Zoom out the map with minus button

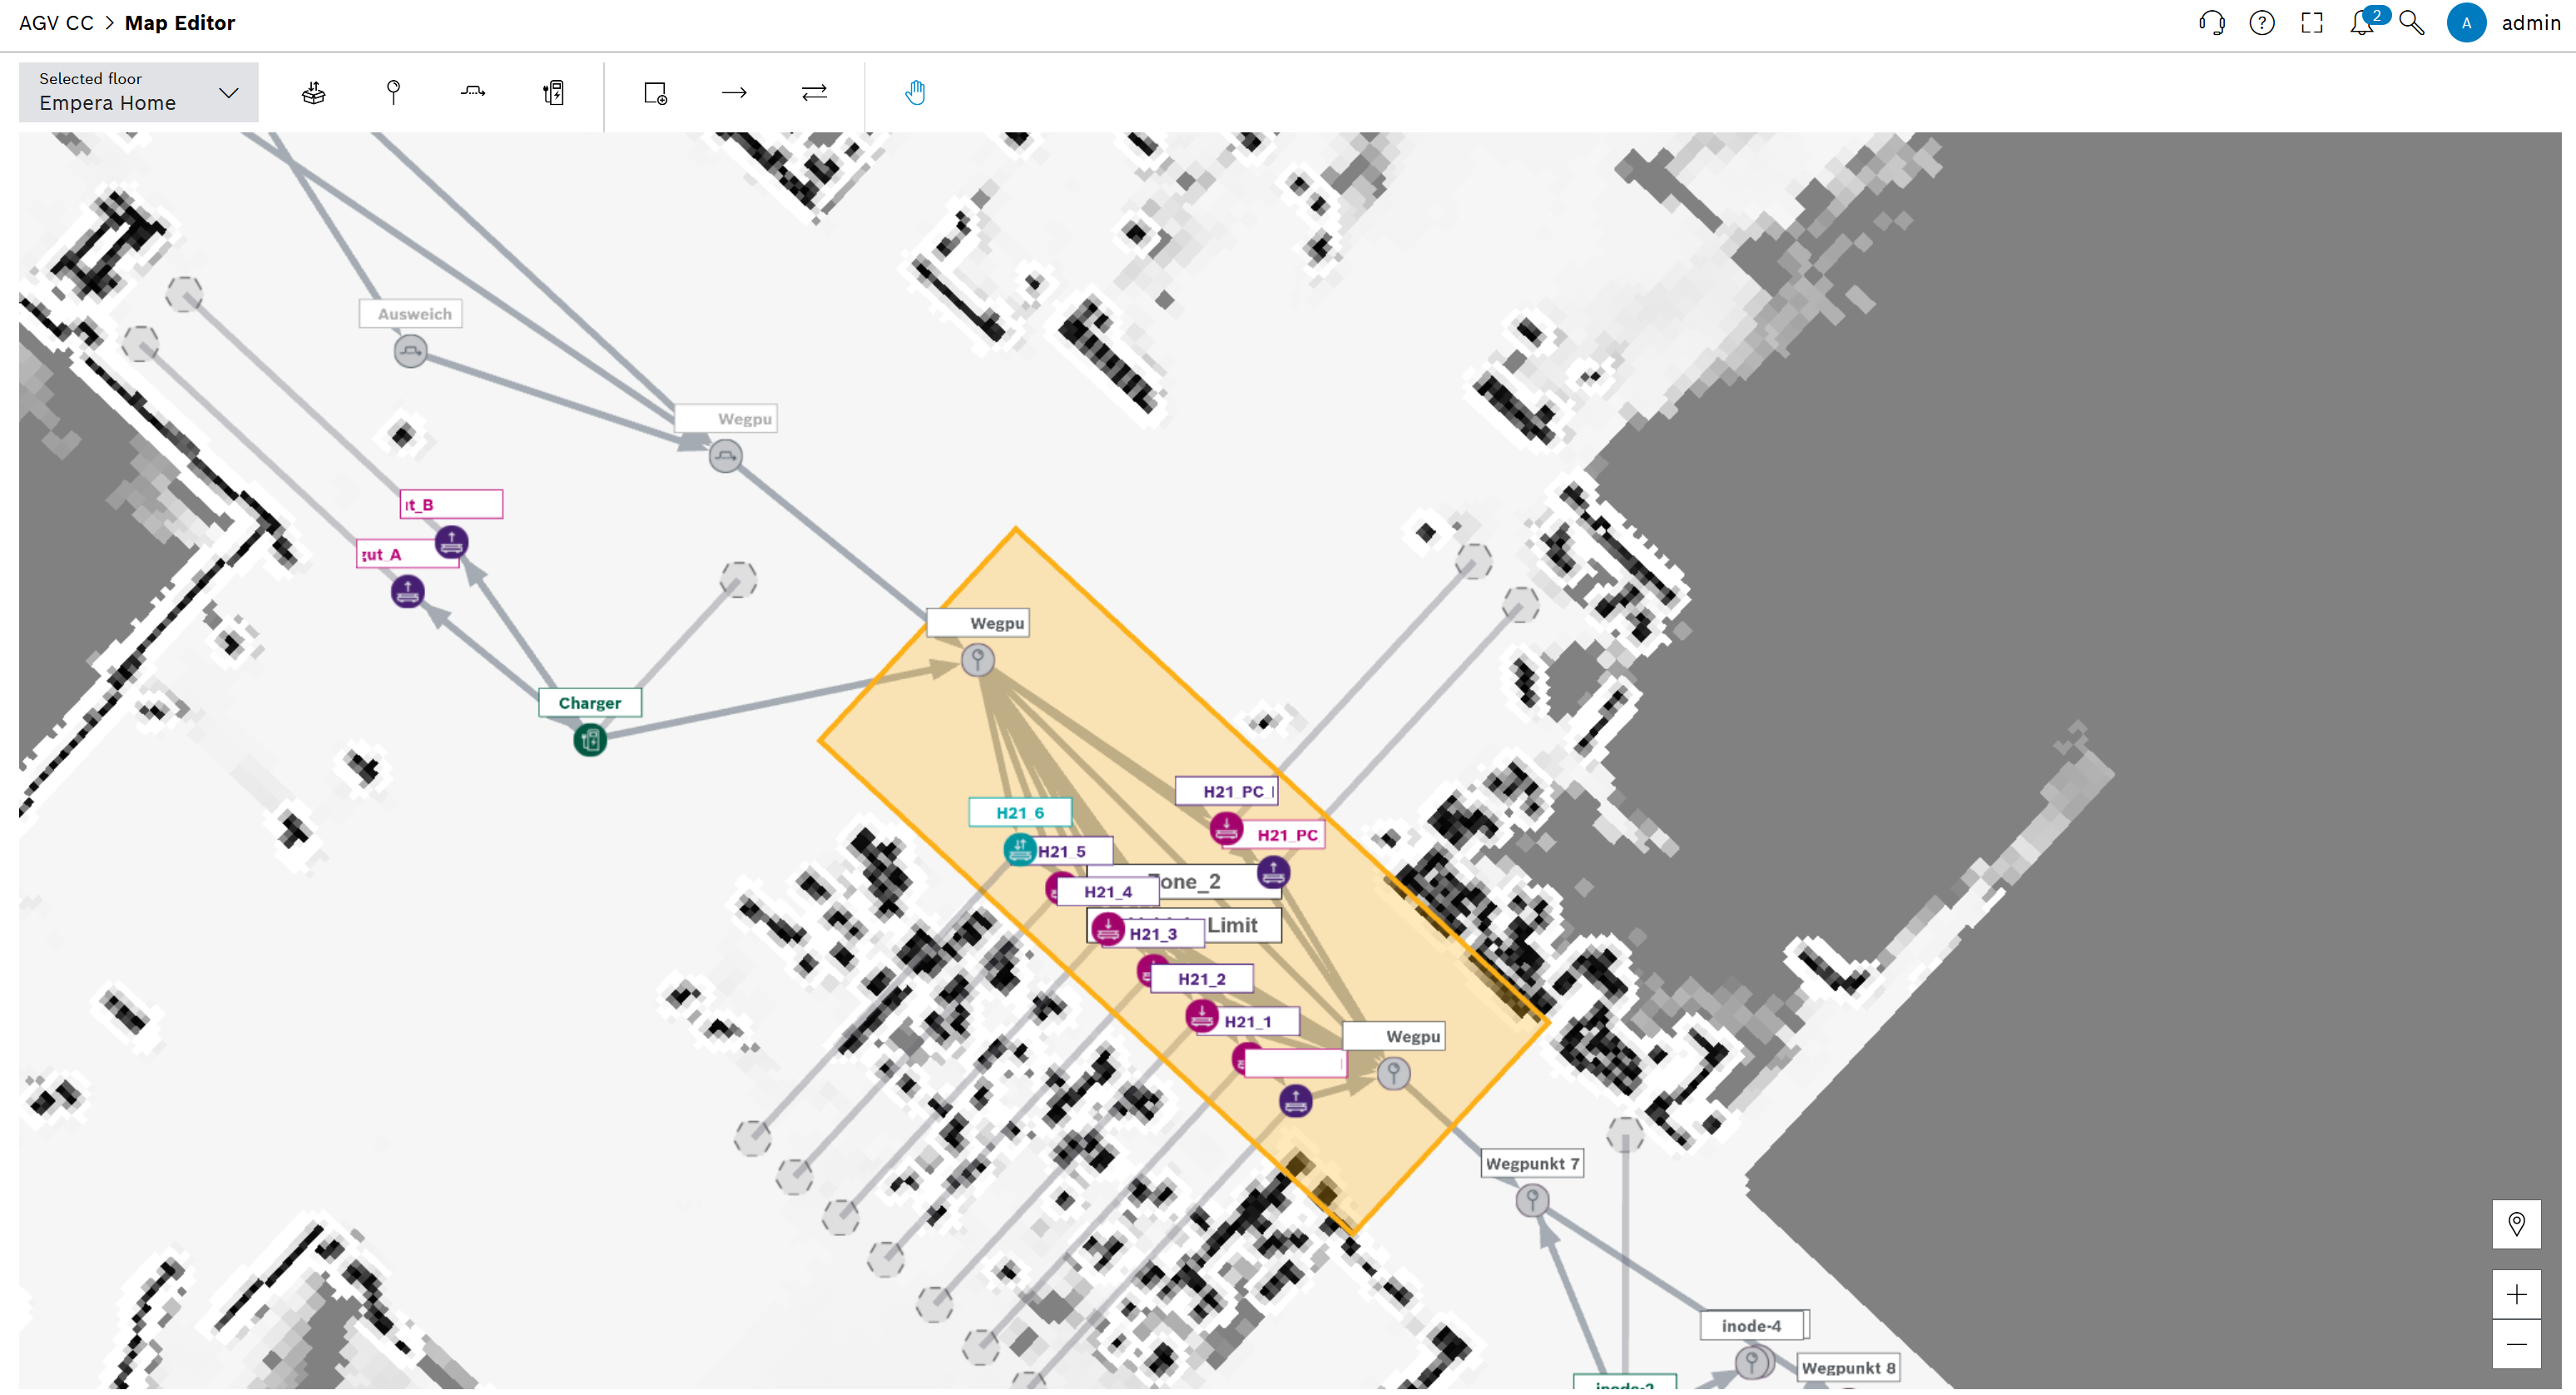[2516, 1345]
